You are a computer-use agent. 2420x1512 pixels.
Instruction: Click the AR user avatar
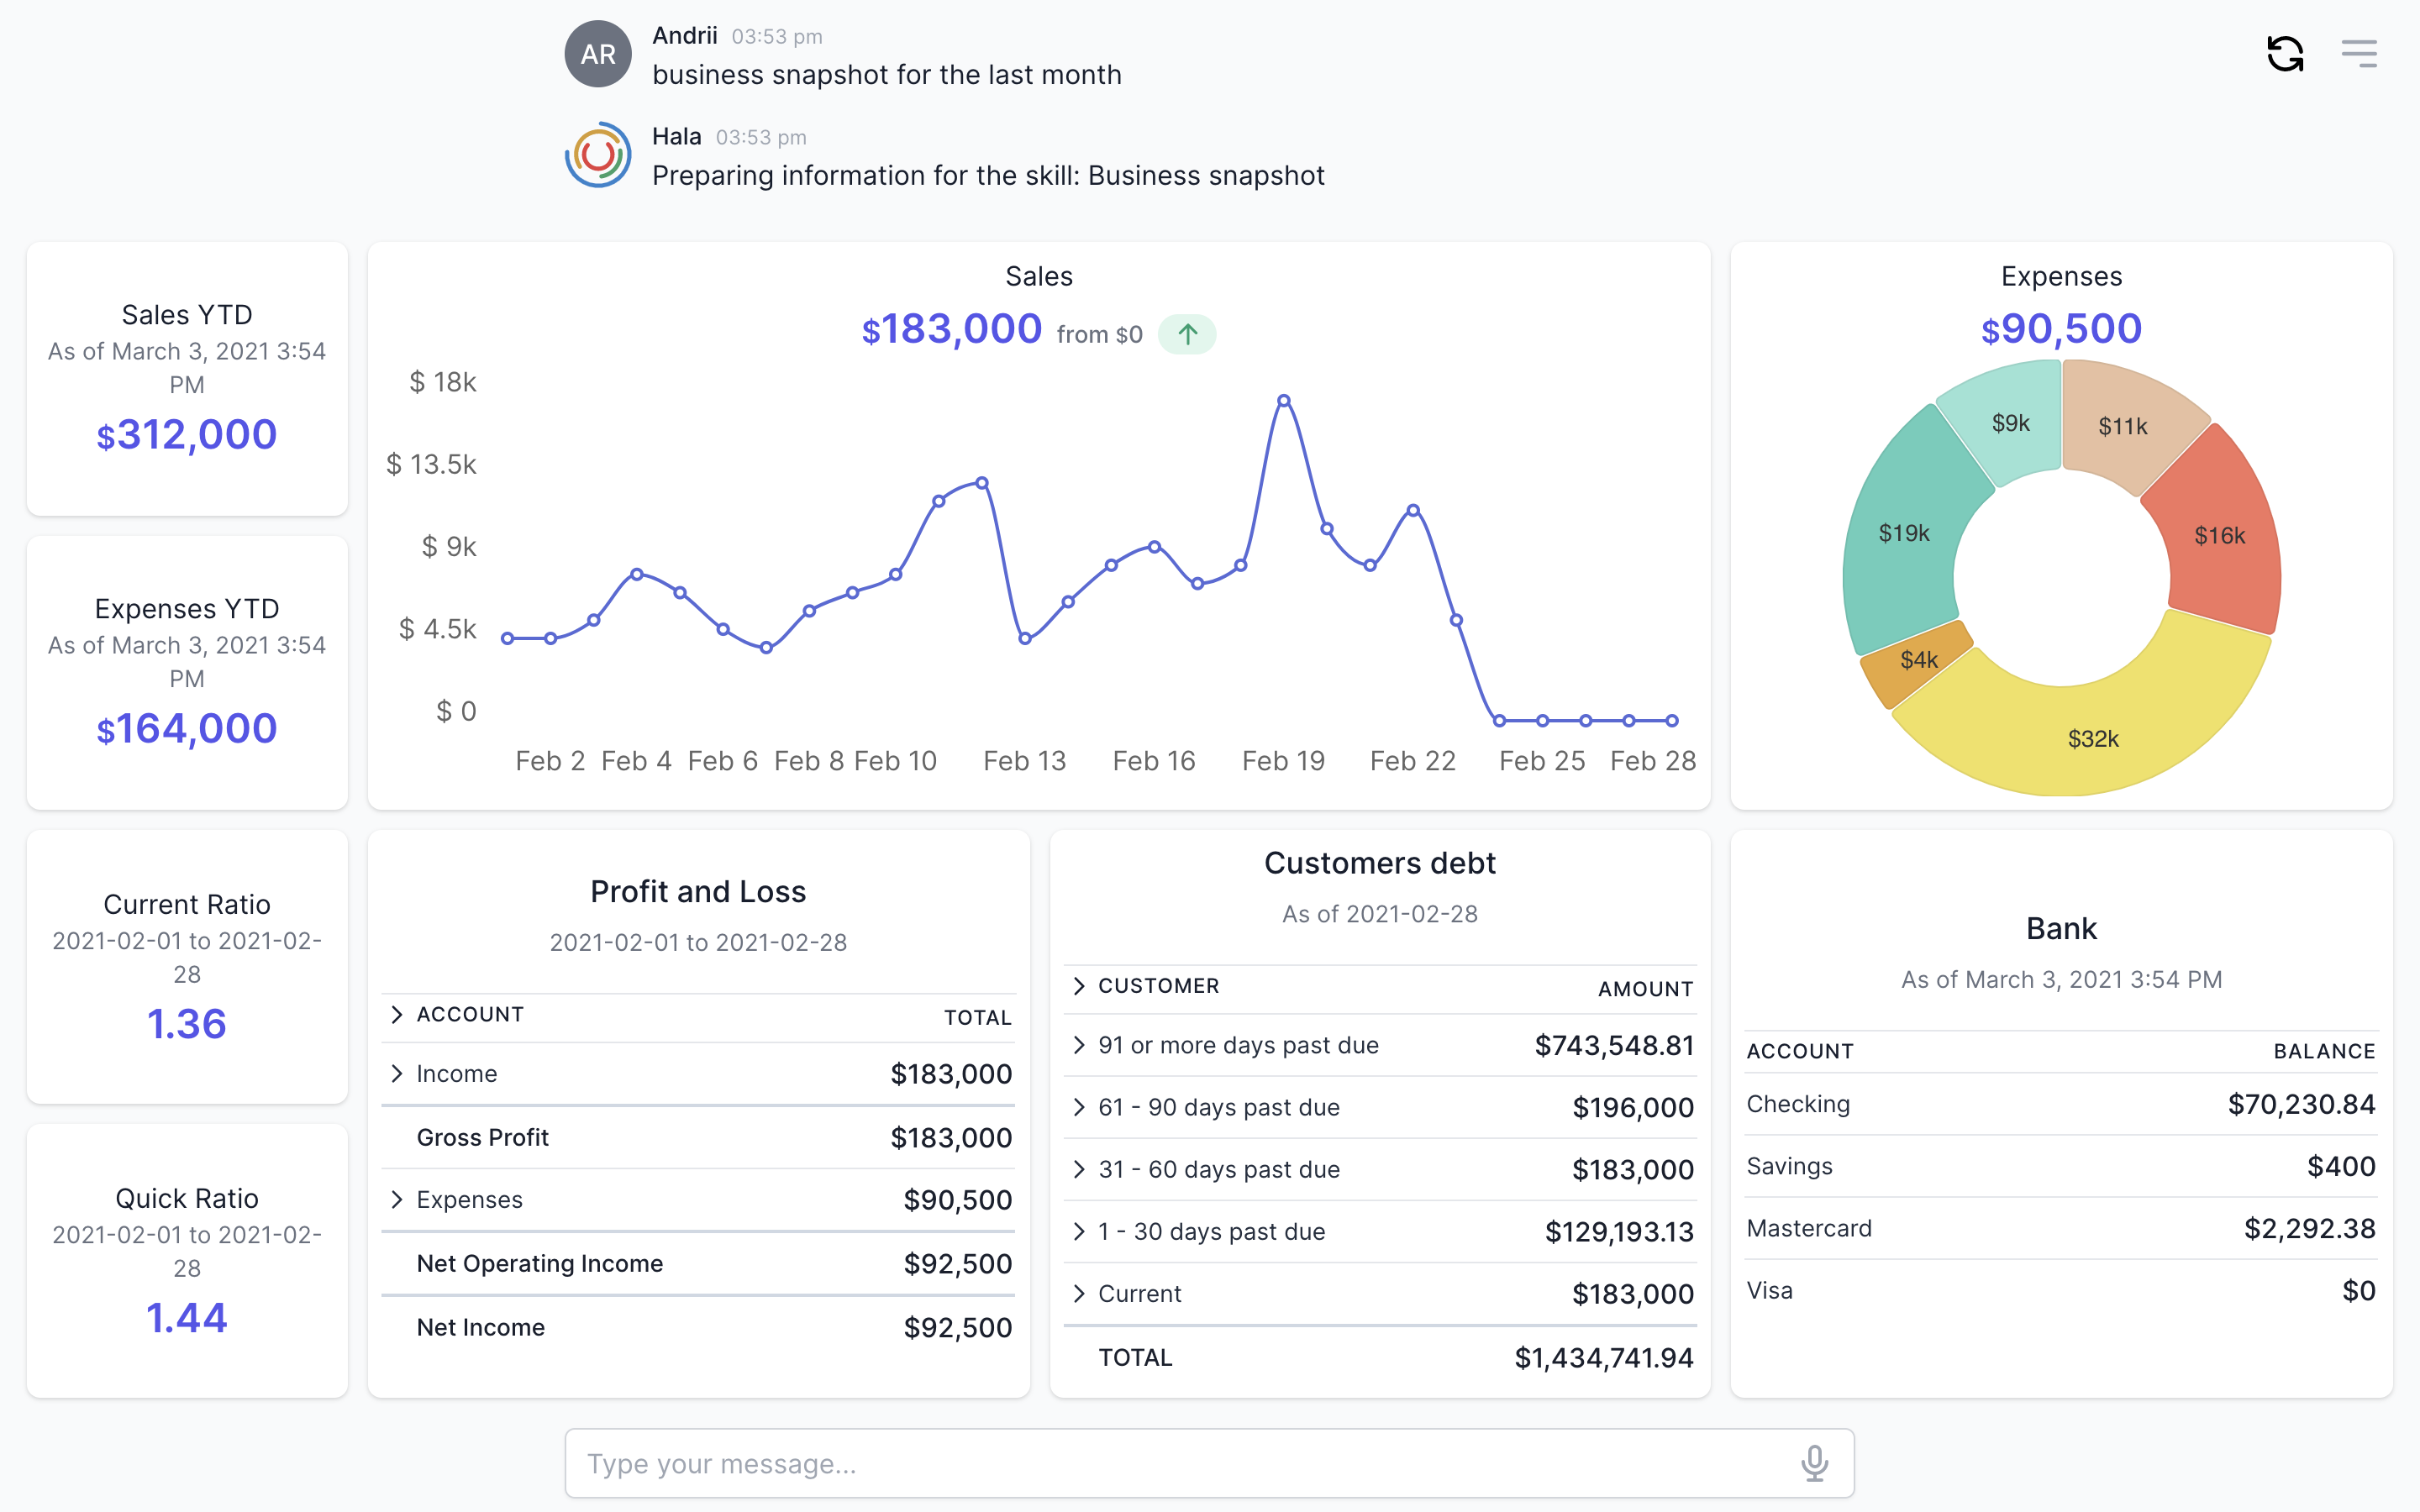coord(598,54)
